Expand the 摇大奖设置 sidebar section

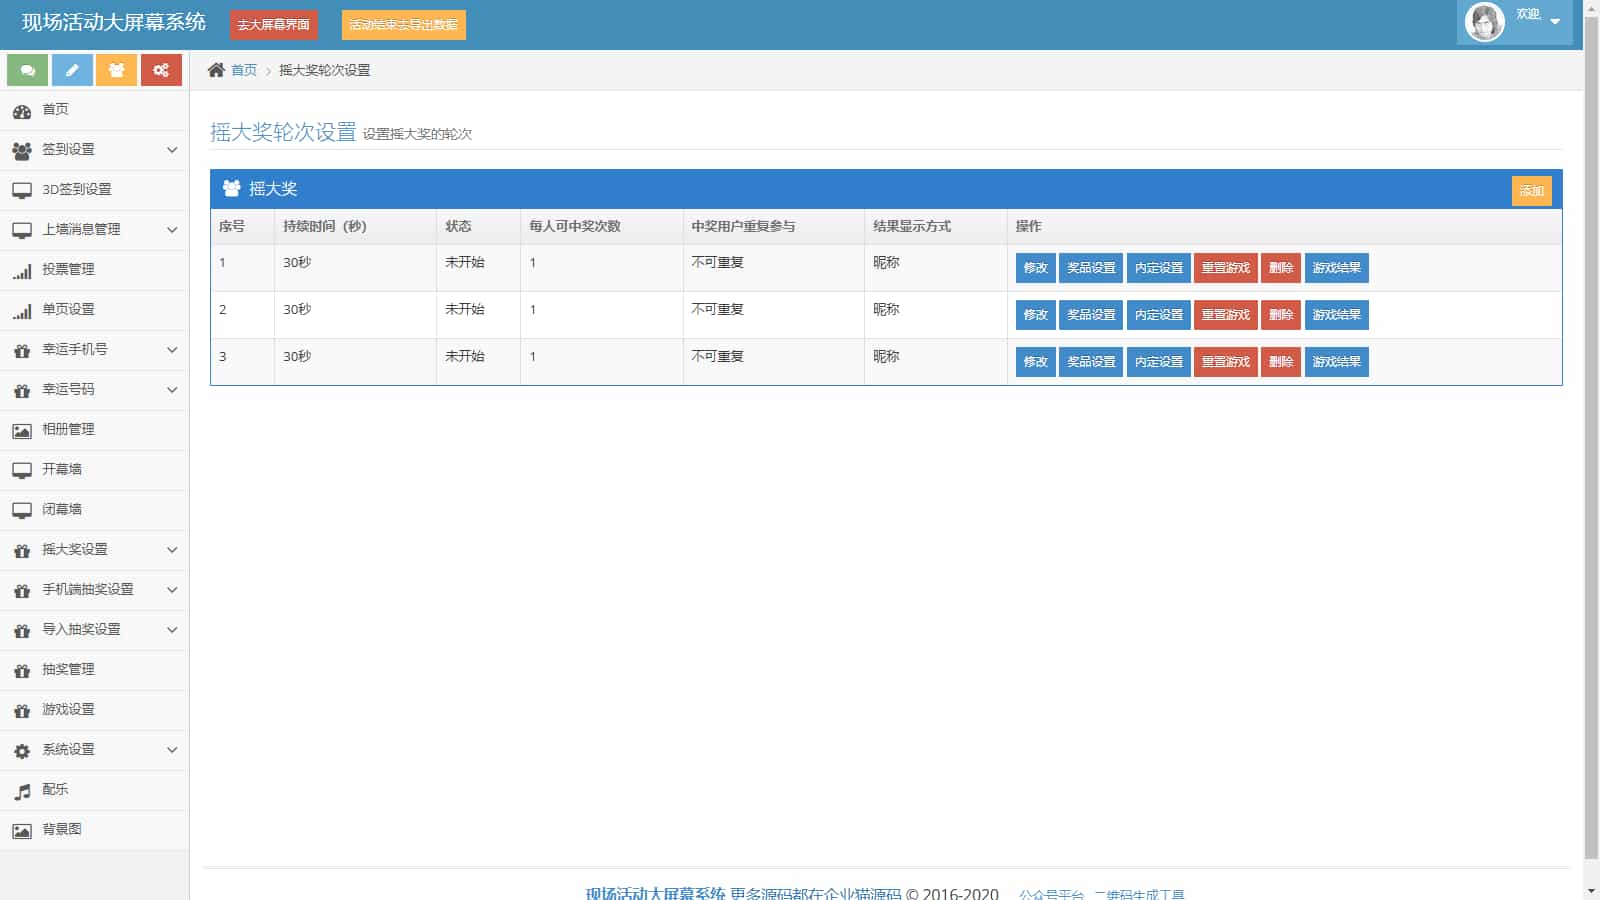point(94,550)
